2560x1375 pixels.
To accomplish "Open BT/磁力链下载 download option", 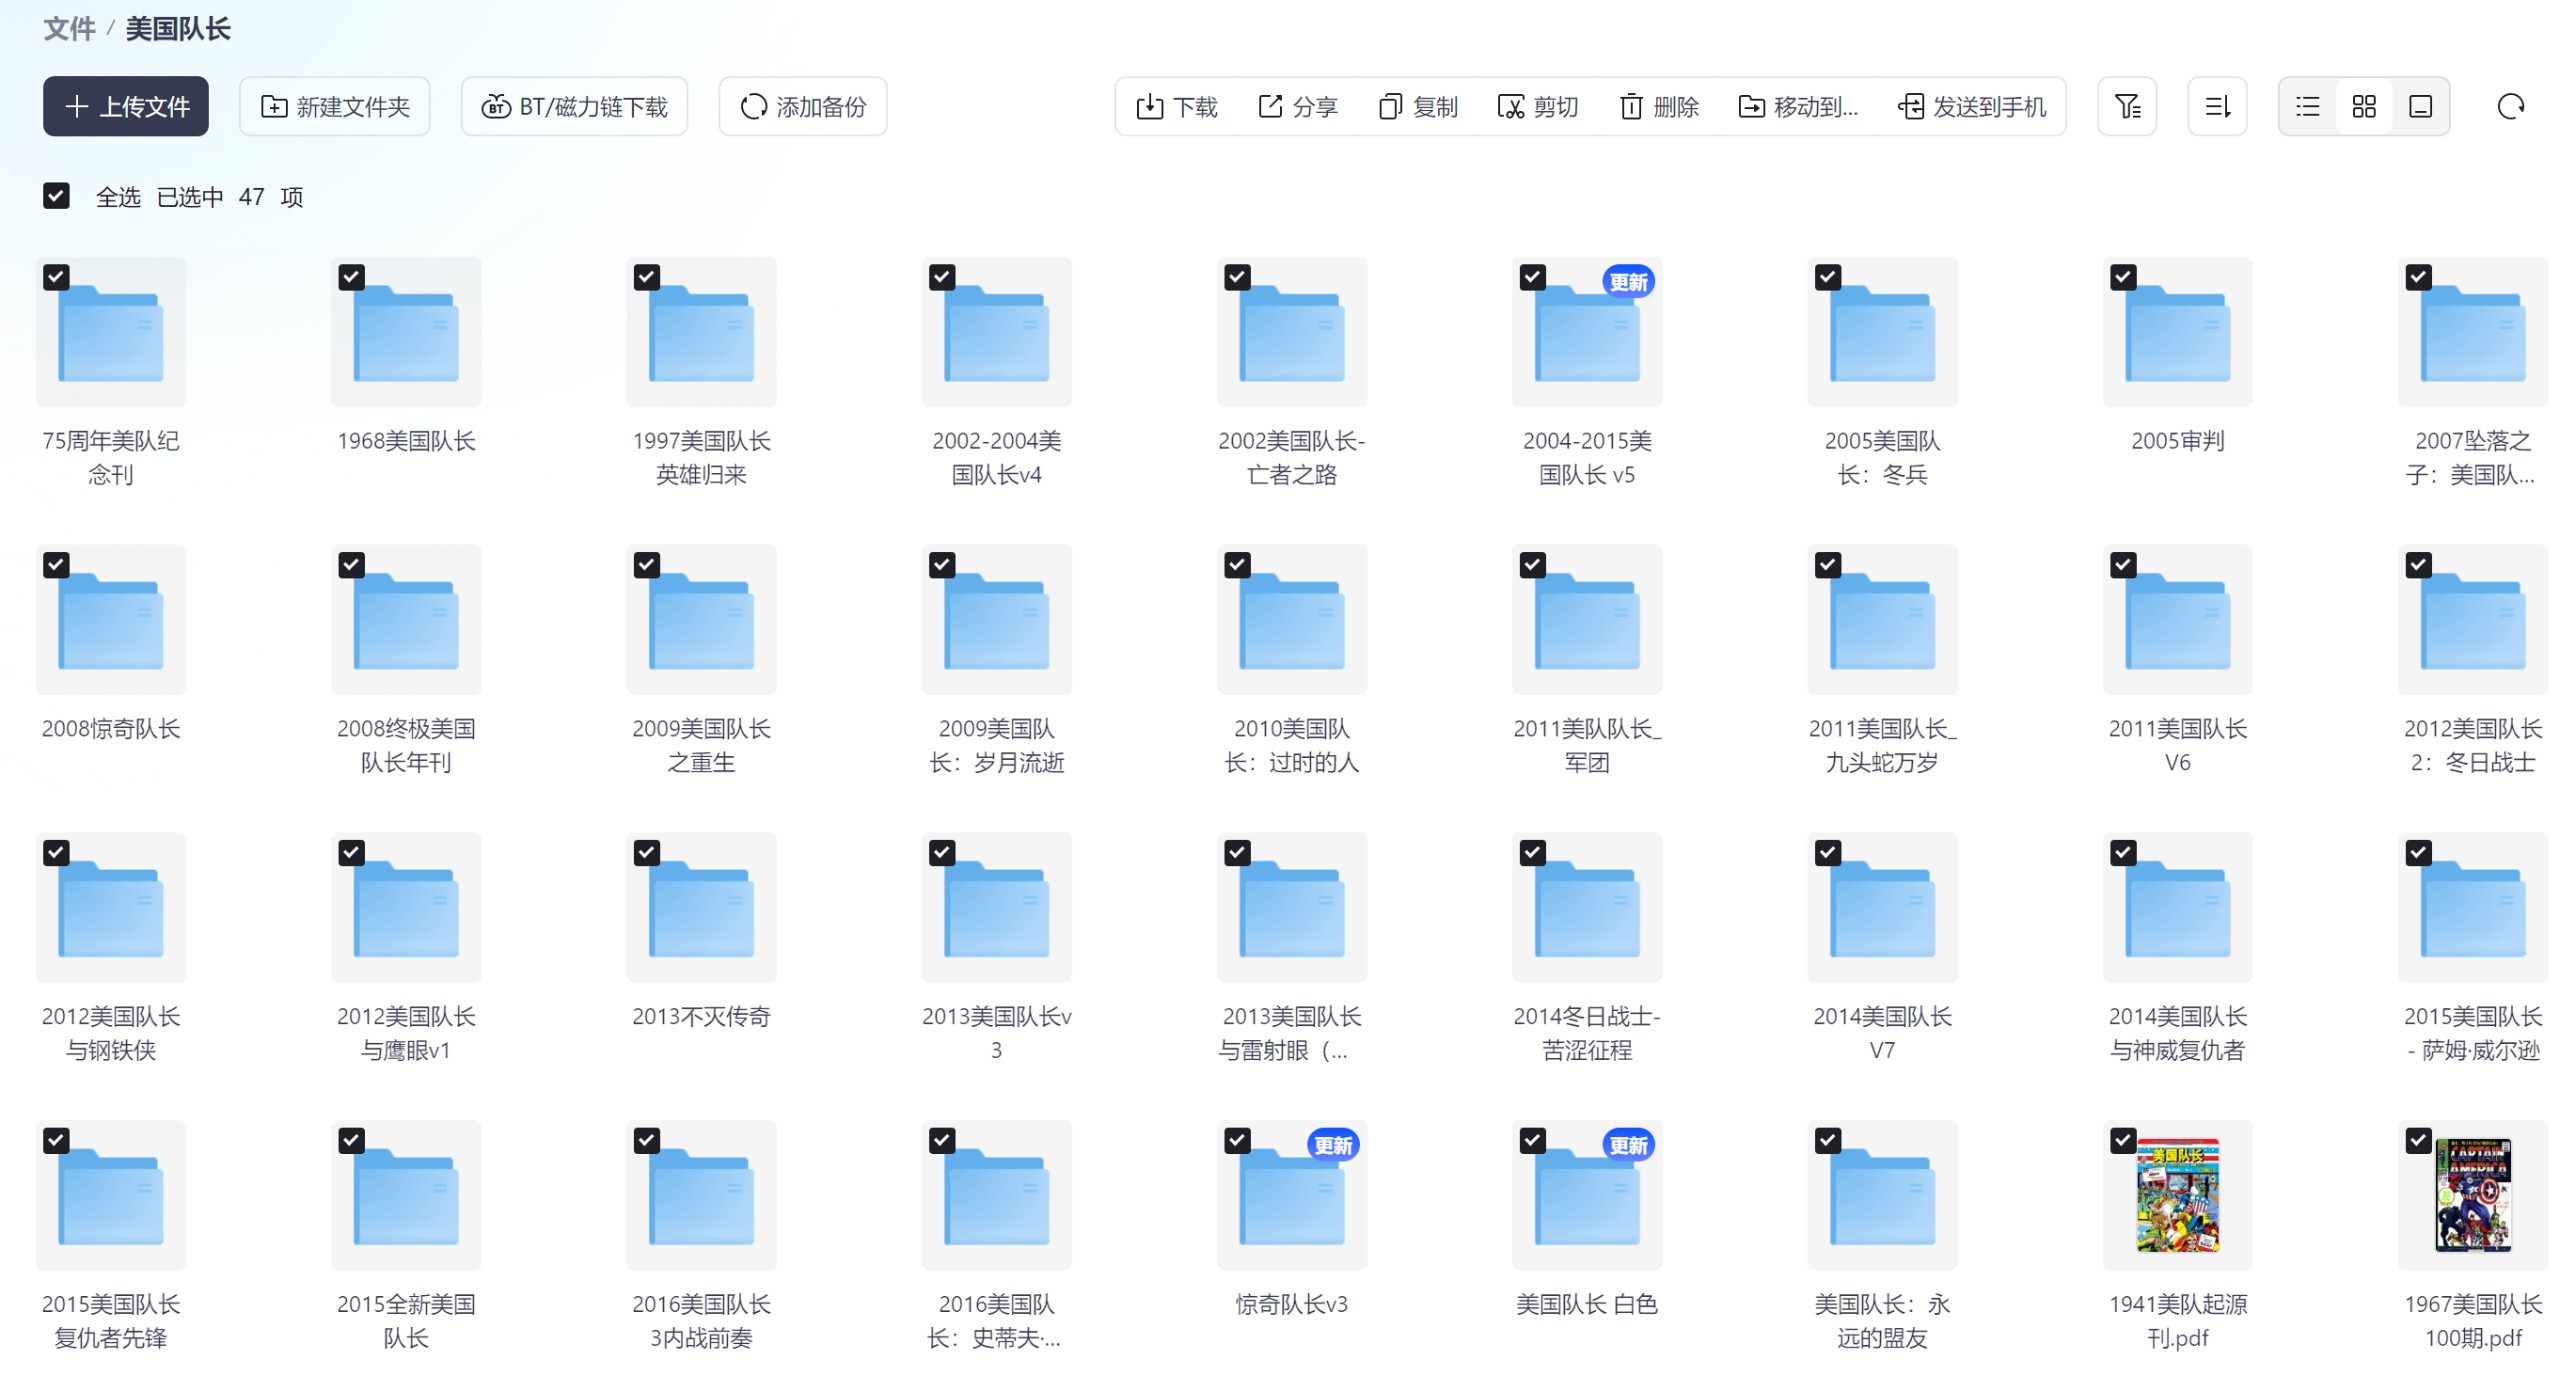I will tap(574, 106).
